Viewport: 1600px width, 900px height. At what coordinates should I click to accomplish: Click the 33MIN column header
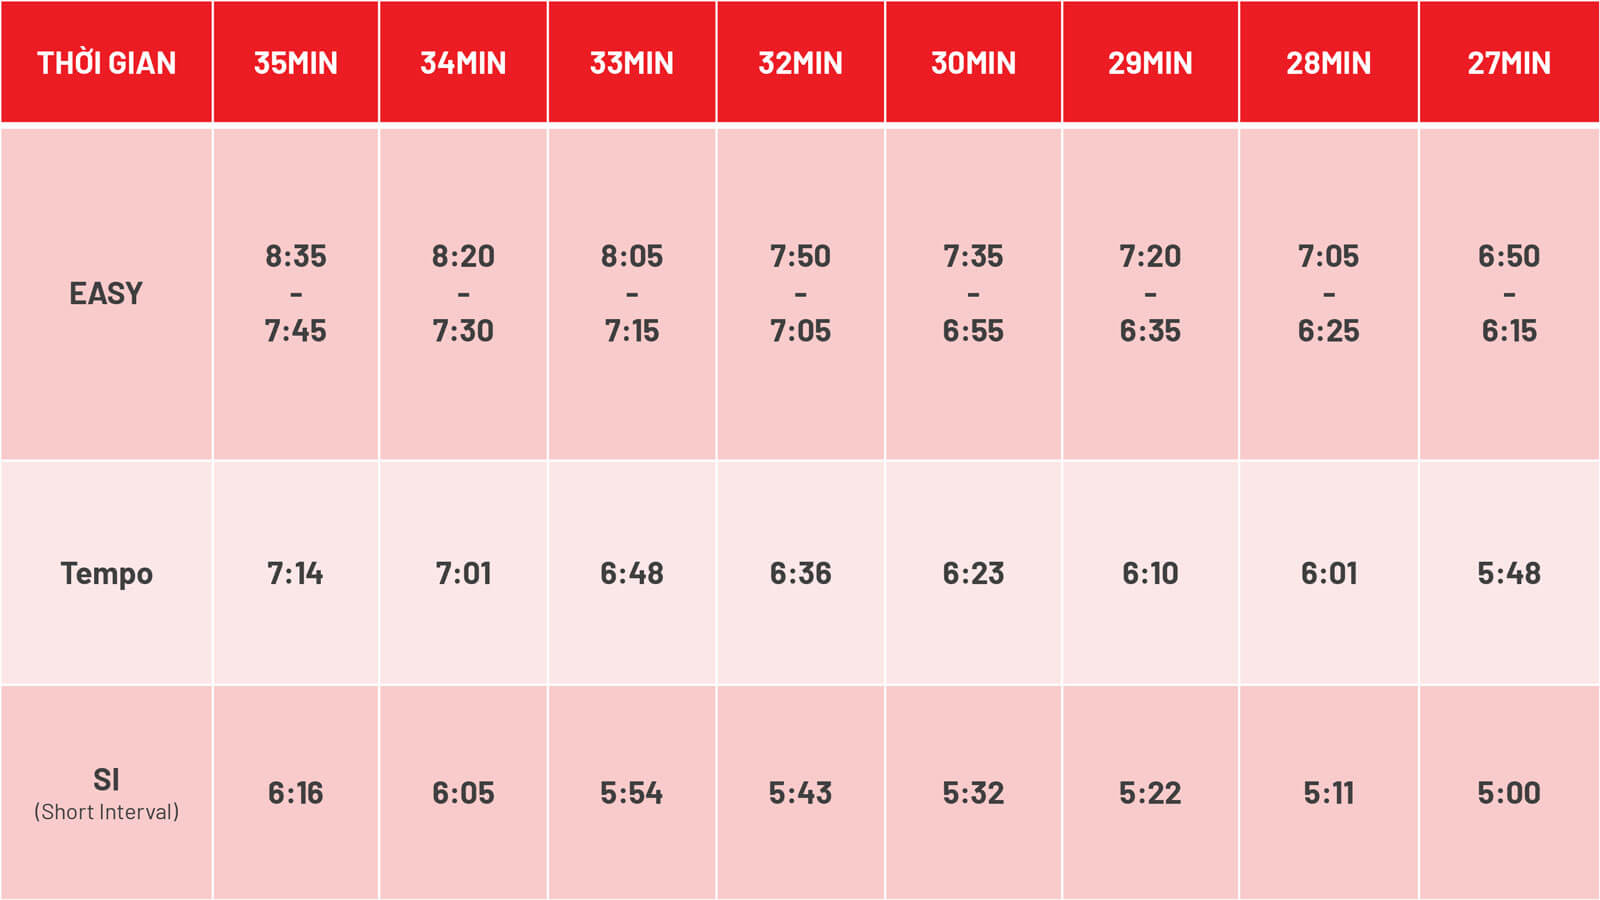coord(632,62)
